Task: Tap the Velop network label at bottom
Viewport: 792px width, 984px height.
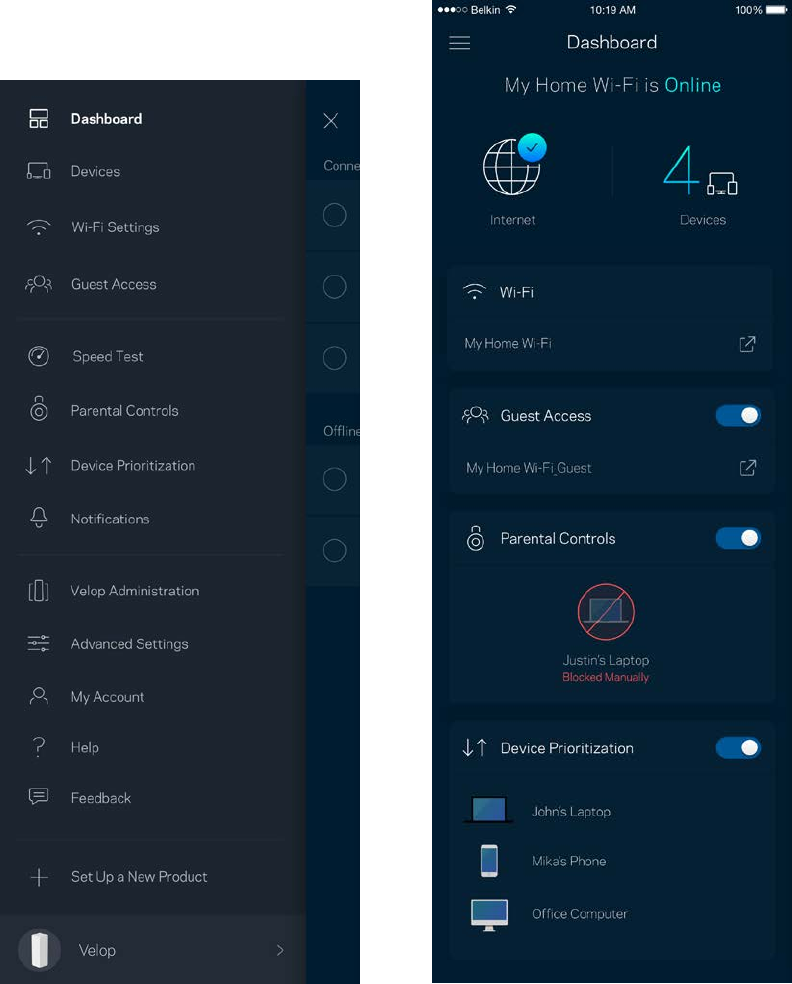Action: 97,950
